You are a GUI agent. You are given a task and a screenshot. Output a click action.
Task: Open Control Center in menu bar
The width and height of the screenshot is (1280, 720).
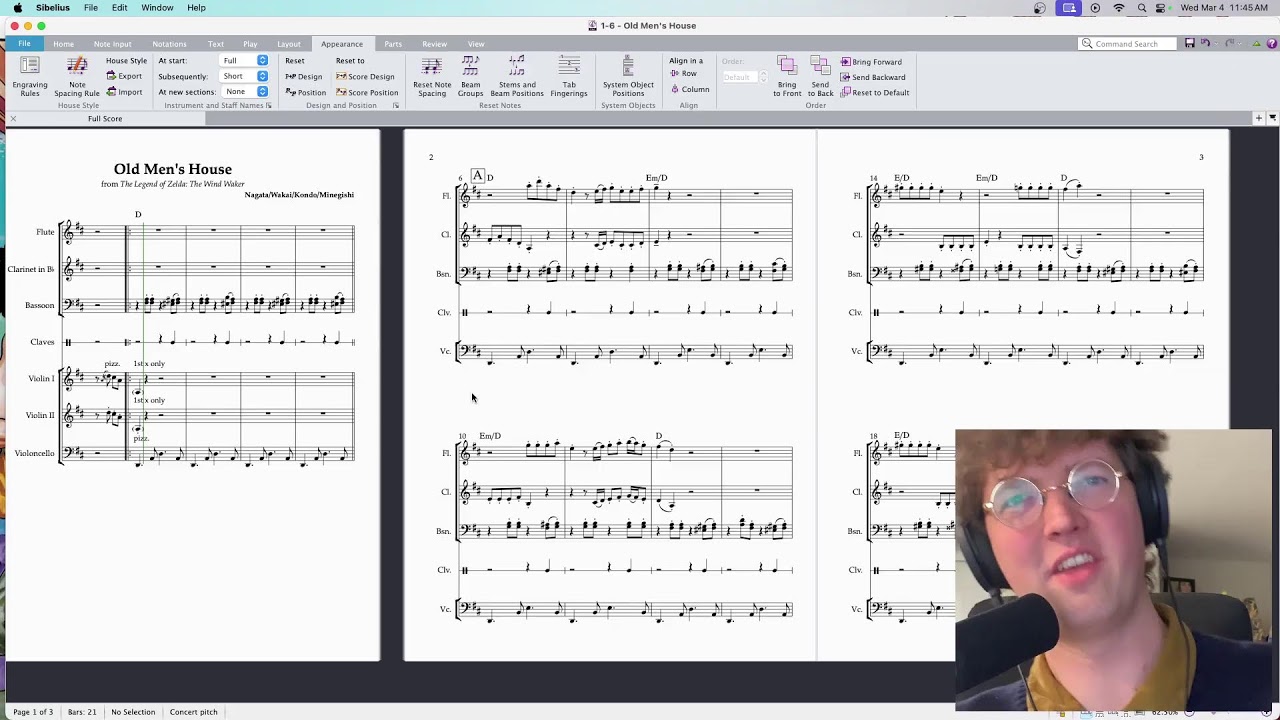(1162, 8)
